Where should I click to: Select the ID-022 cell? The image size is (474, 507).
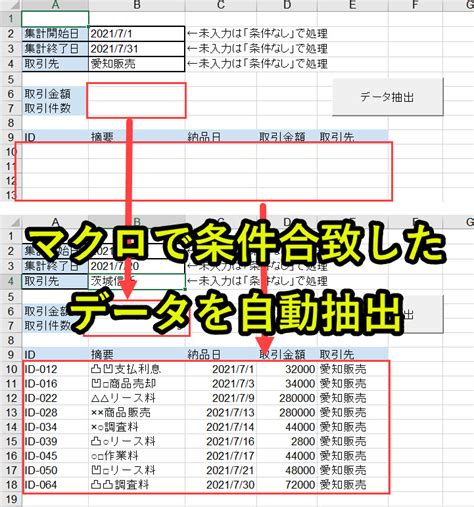55,398
